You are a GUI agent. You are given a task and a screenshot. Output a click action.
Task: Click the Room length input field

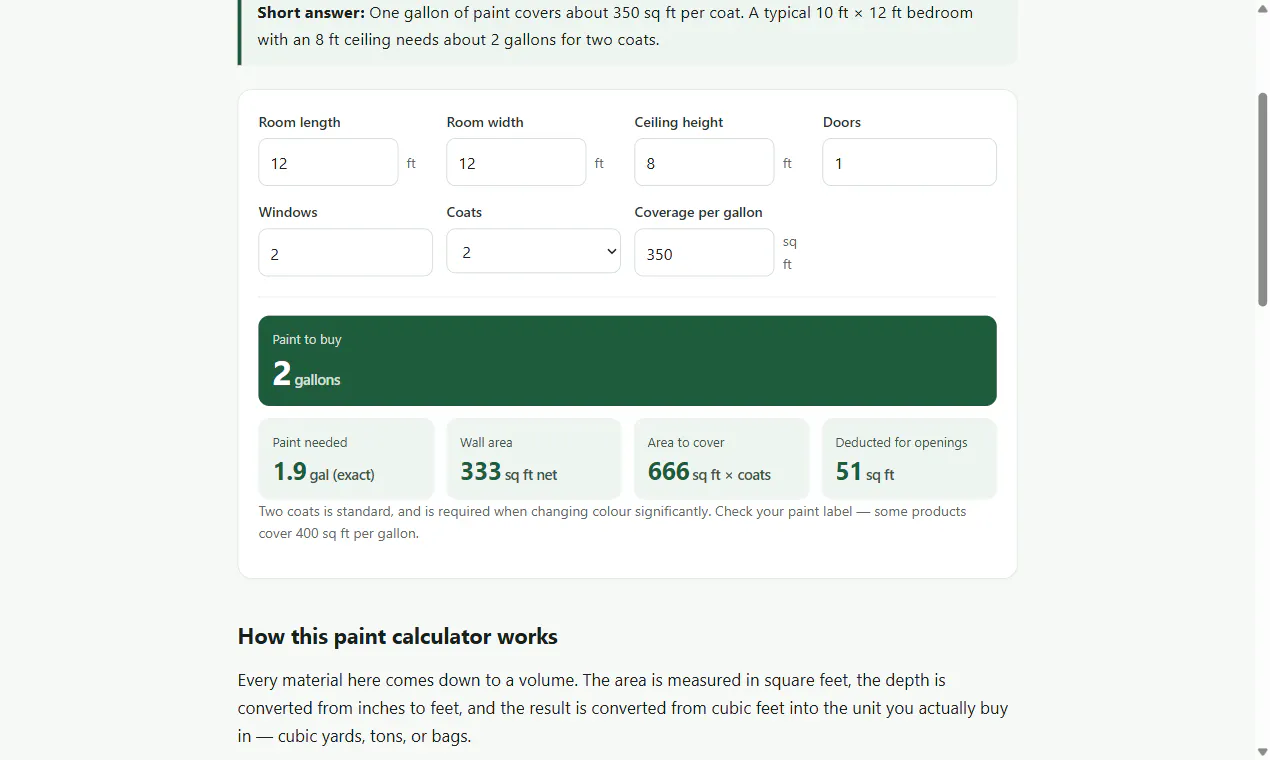click(x=328, y=162)
